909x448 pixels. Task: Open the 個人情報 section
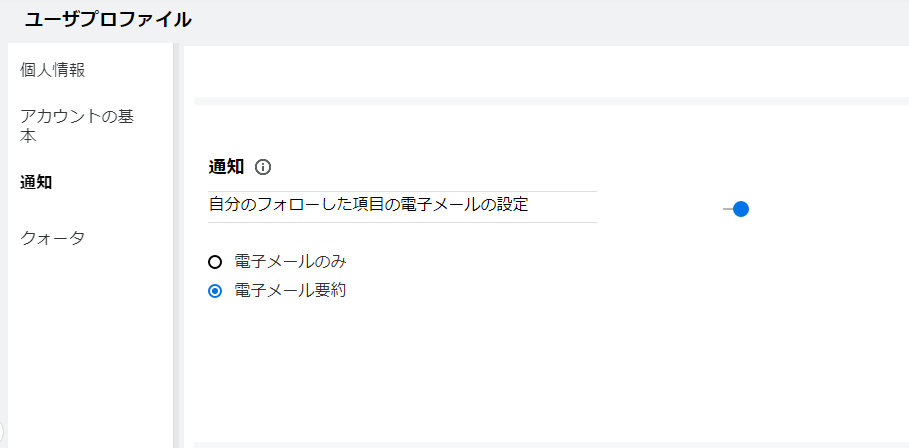(52, 70)
